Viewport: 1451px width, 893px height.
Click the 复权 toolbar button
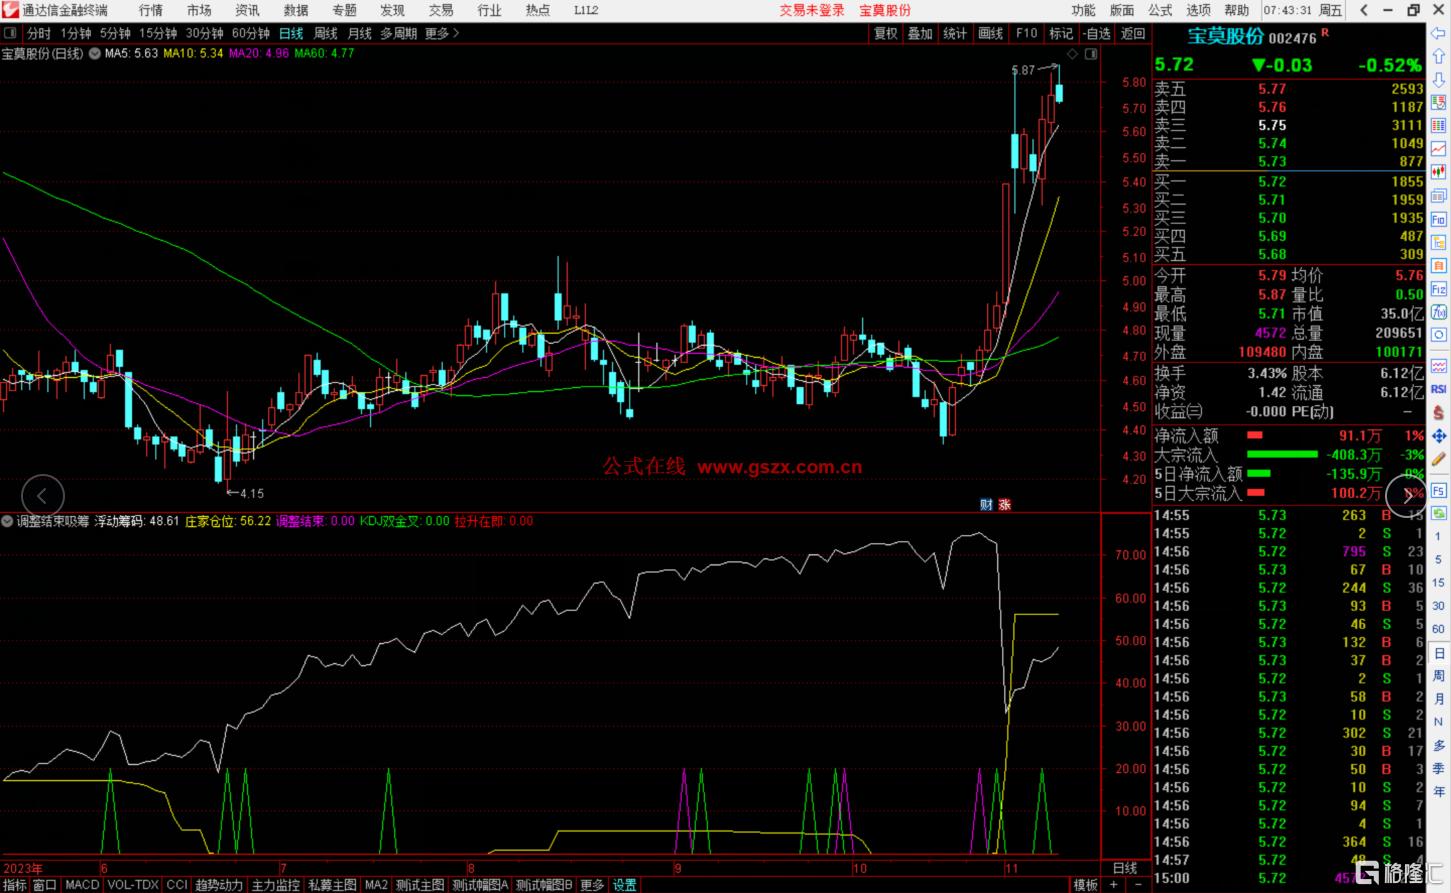pos(885,33)
